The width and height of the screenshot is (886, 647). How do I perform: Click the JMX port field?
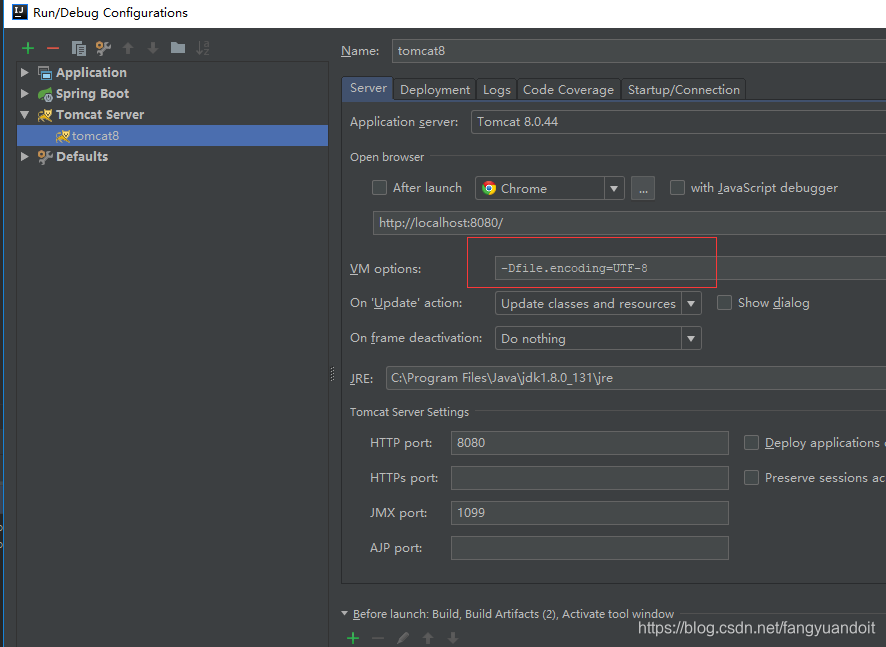[x=589, y=513]
